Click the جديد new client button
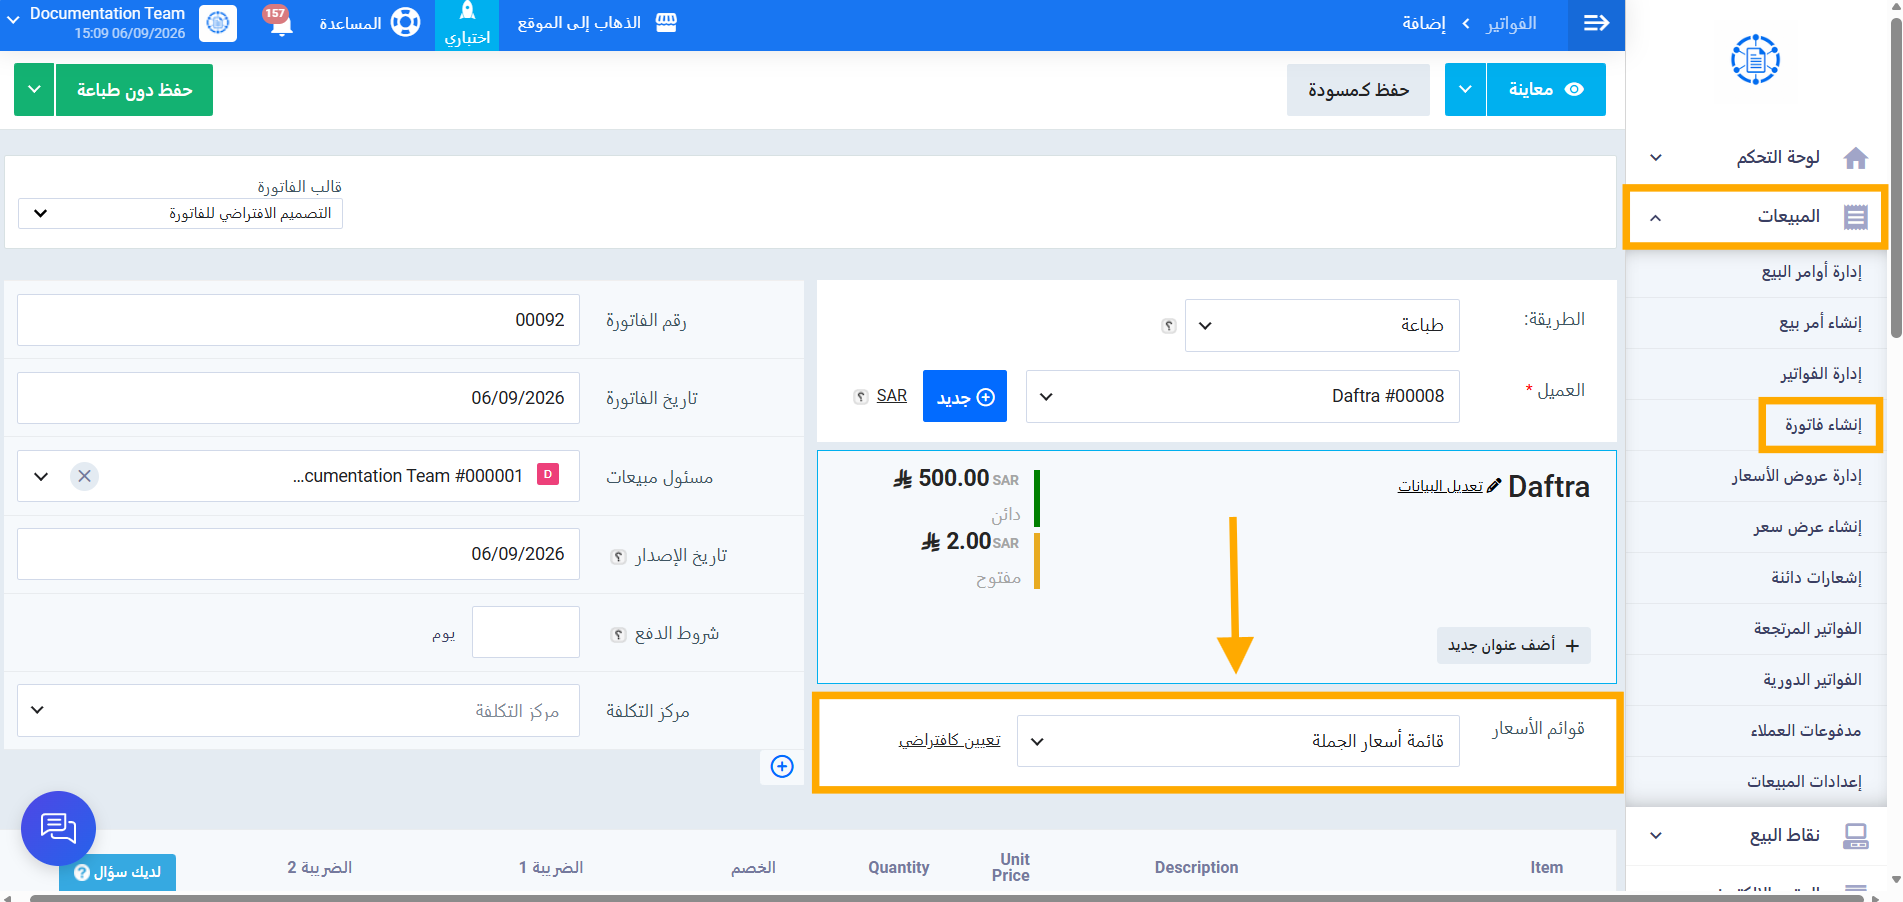The height and width of the screenshot is (902, 1903). click(x=965, y=396)
